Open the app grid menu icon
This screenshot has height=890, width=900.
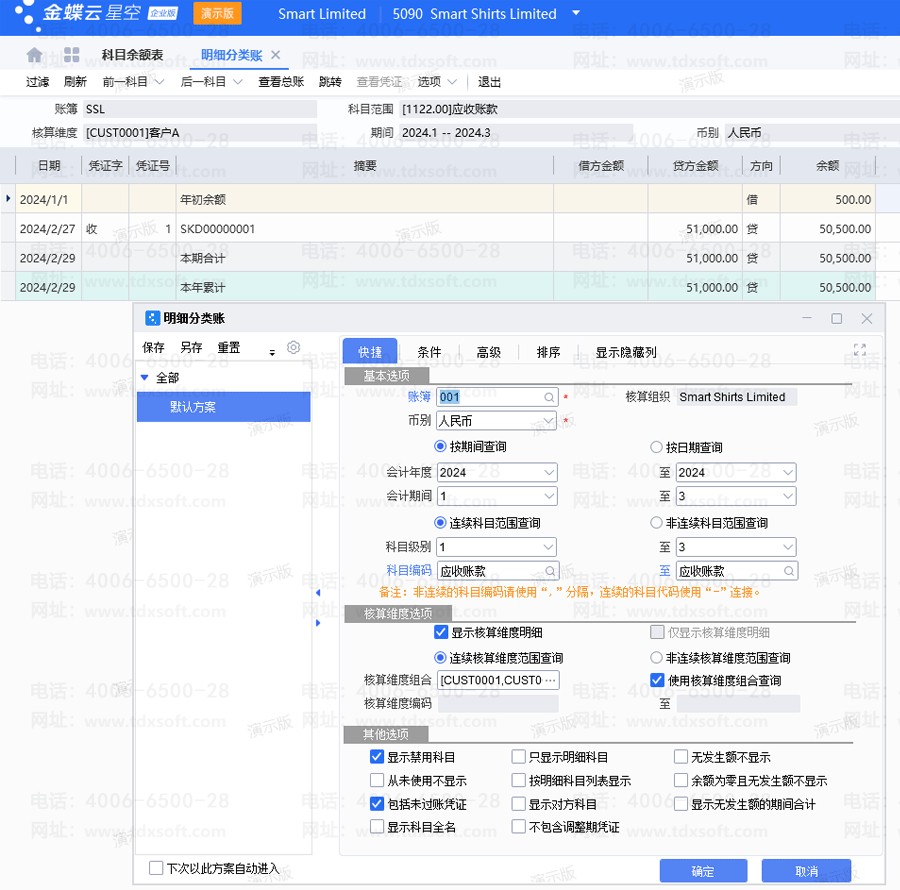click(x=71, y=55)
